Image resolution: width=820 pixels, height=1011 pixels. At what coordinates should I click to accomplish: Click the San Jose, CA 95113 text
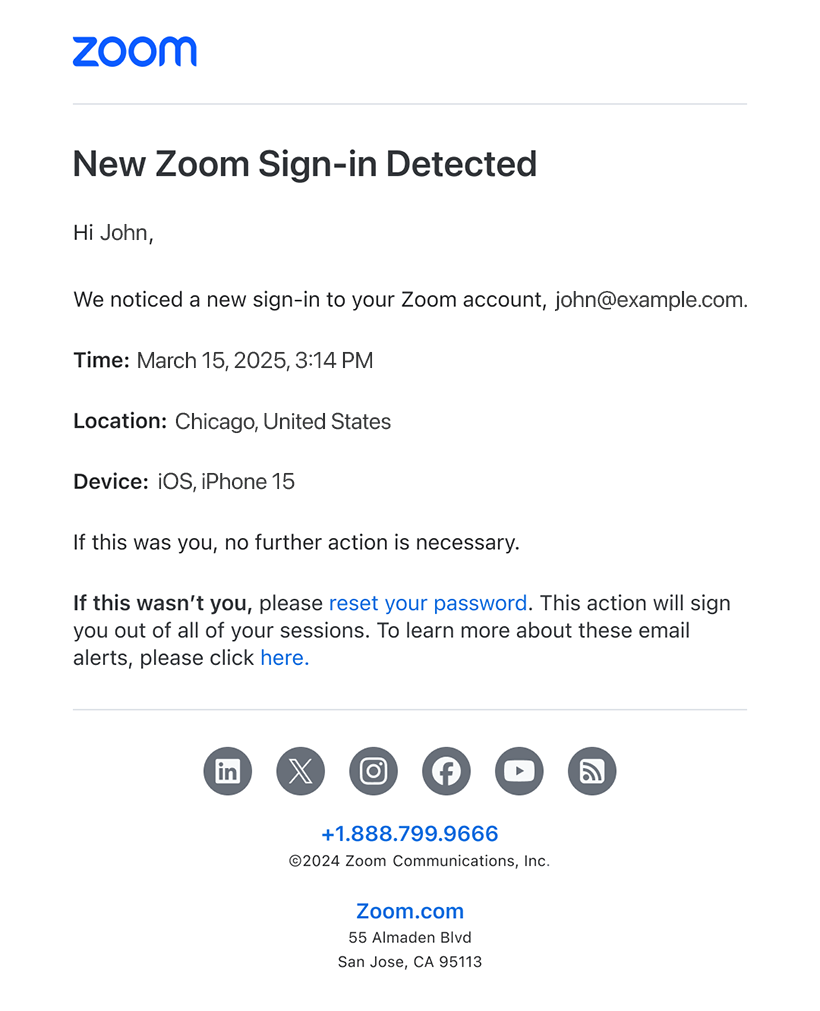tap(410, 962)
